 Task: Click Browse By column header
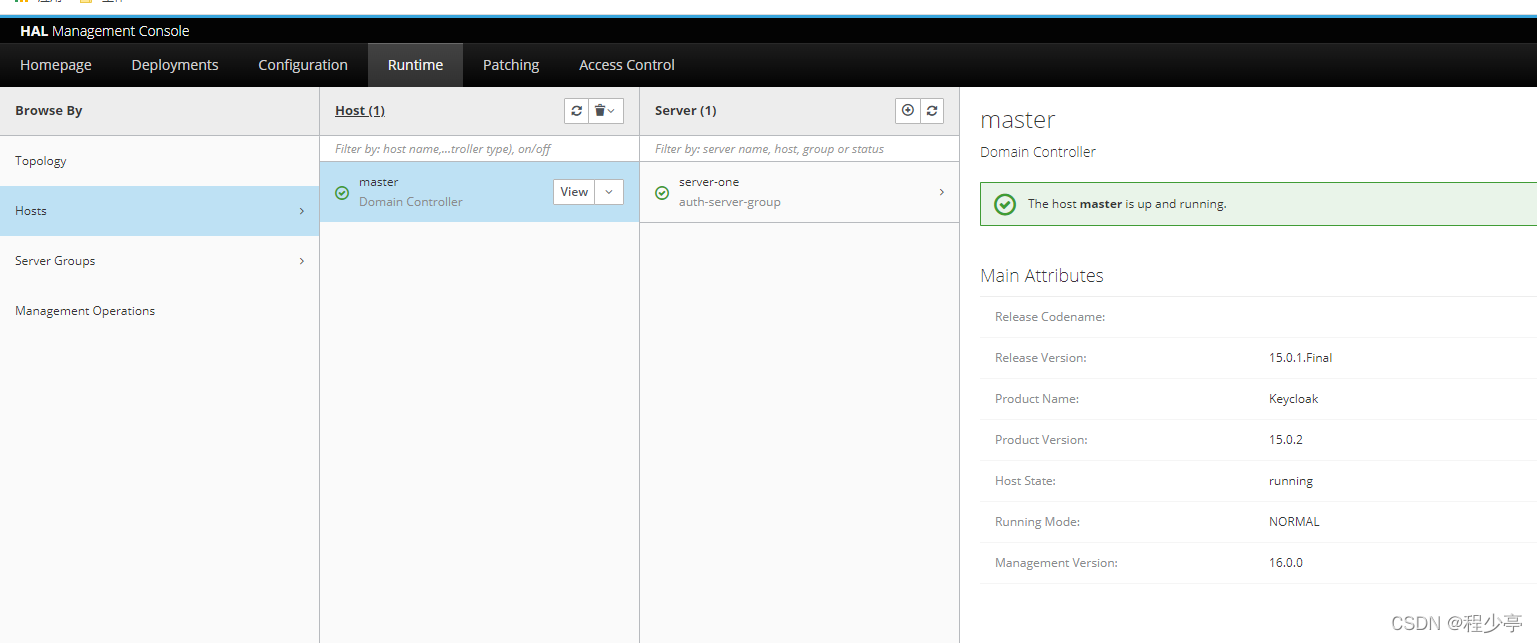pos(49,111)
